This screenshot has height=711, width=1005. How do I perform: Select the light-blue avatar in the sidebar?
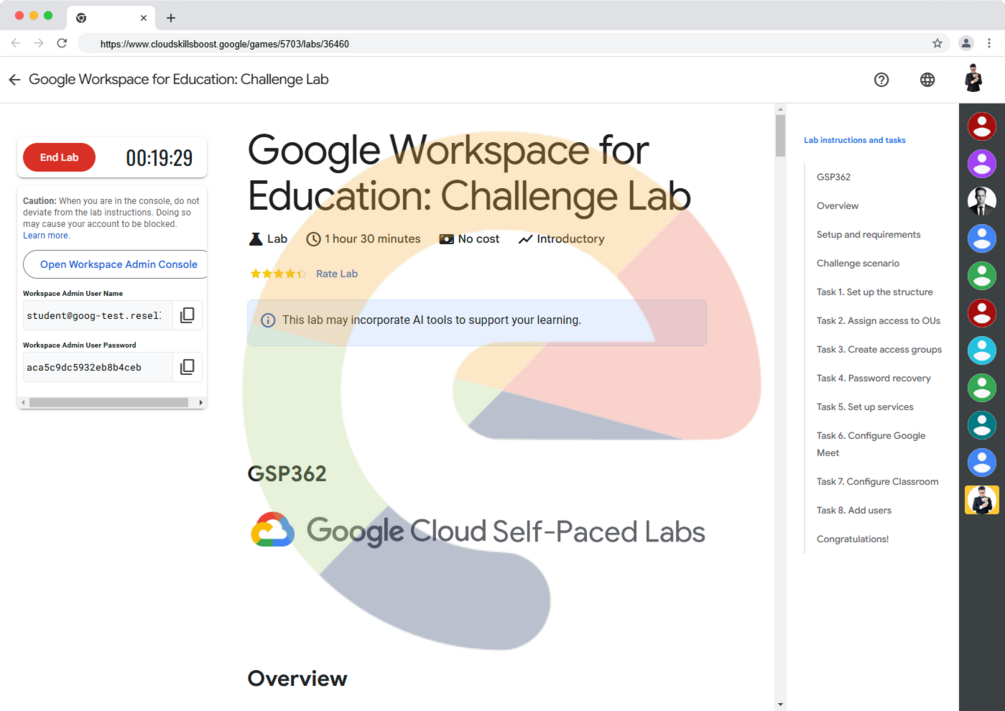tap(981, 351)
